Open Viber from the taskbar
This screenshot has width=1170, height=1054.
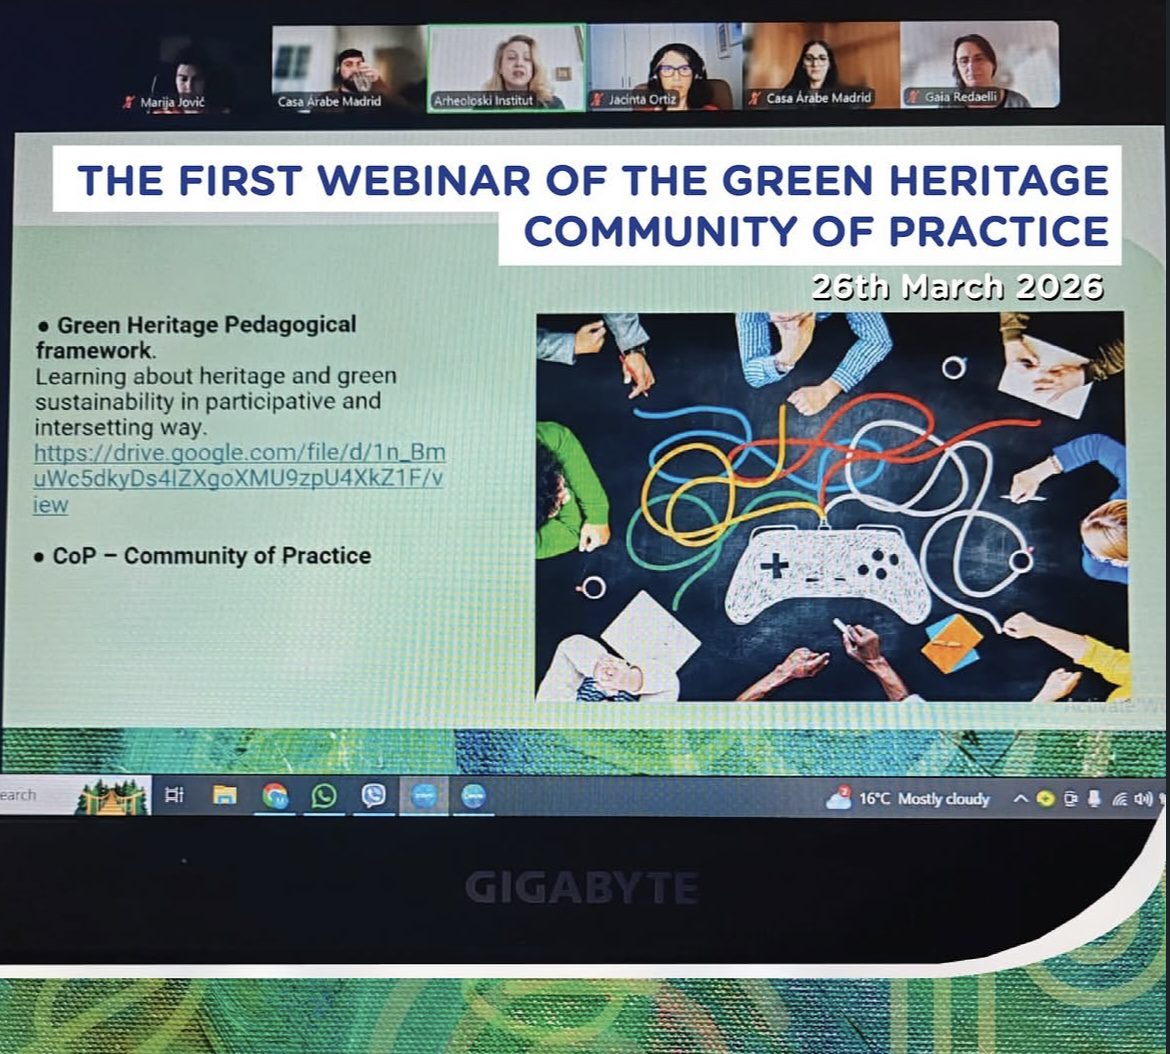[374, 796]
